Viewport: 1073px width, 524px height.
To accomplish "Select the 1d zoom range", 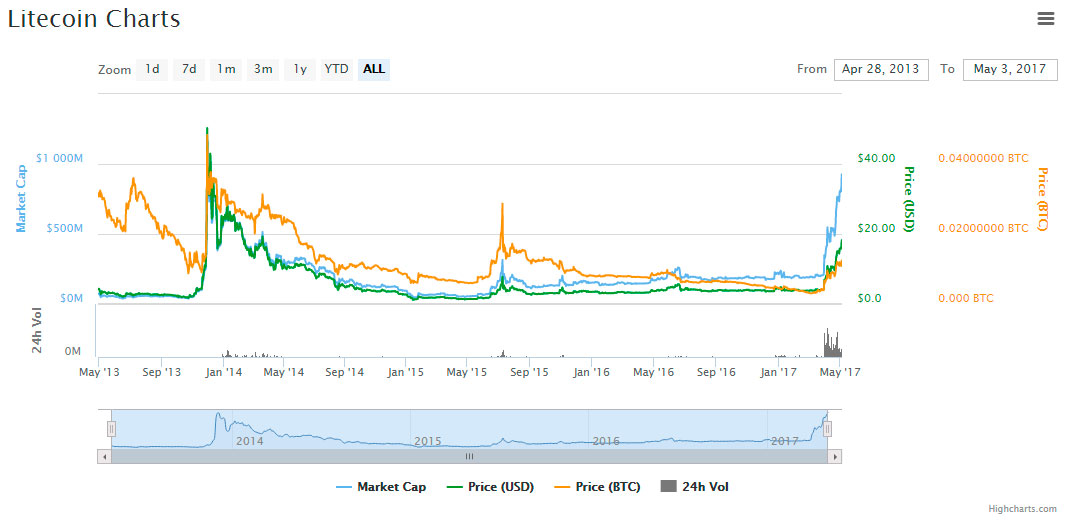I will [x=152, y=69].
